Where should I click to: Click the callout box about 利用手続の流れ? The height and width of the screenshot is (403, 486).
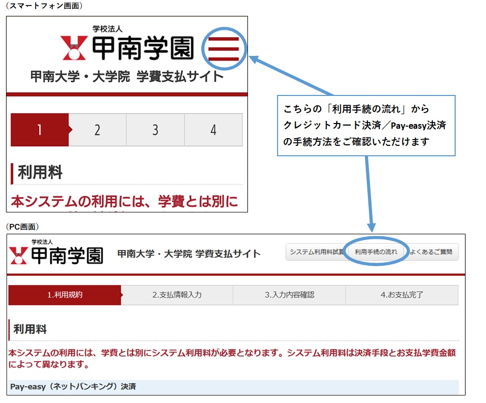(366, 125)
